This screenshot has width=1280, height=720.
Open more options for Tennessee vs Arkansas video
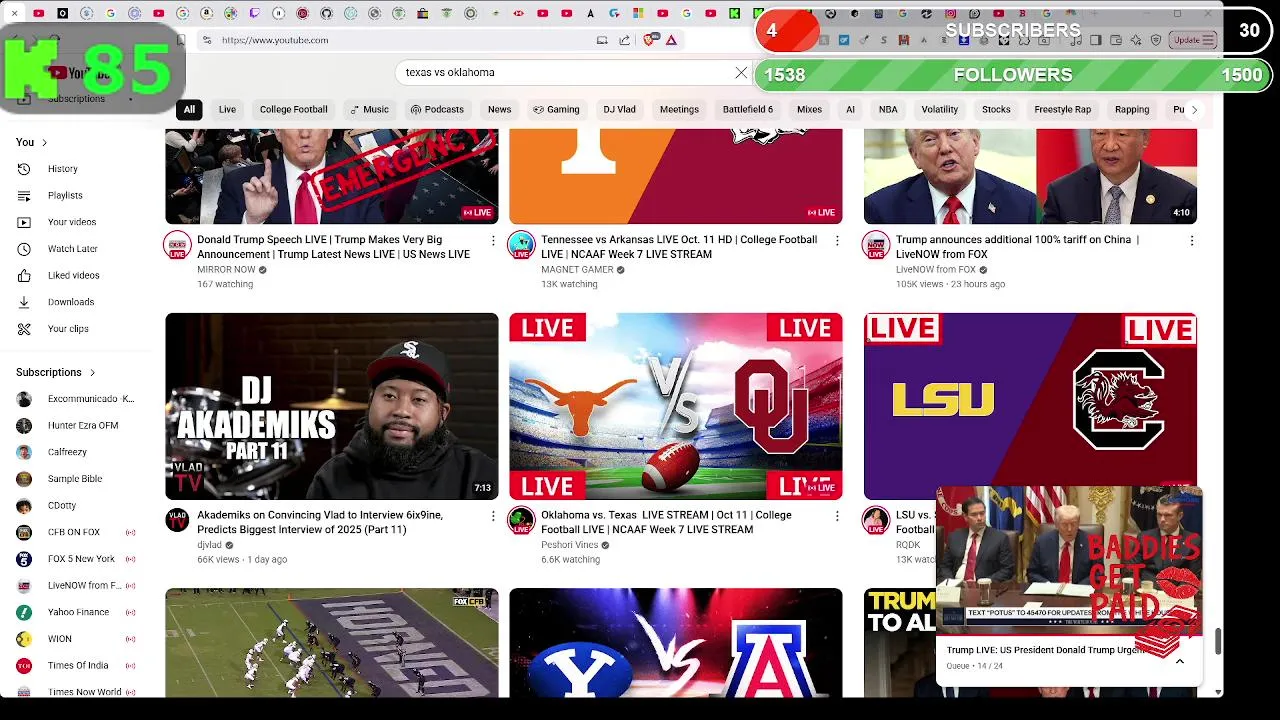[x=837, y=241]
